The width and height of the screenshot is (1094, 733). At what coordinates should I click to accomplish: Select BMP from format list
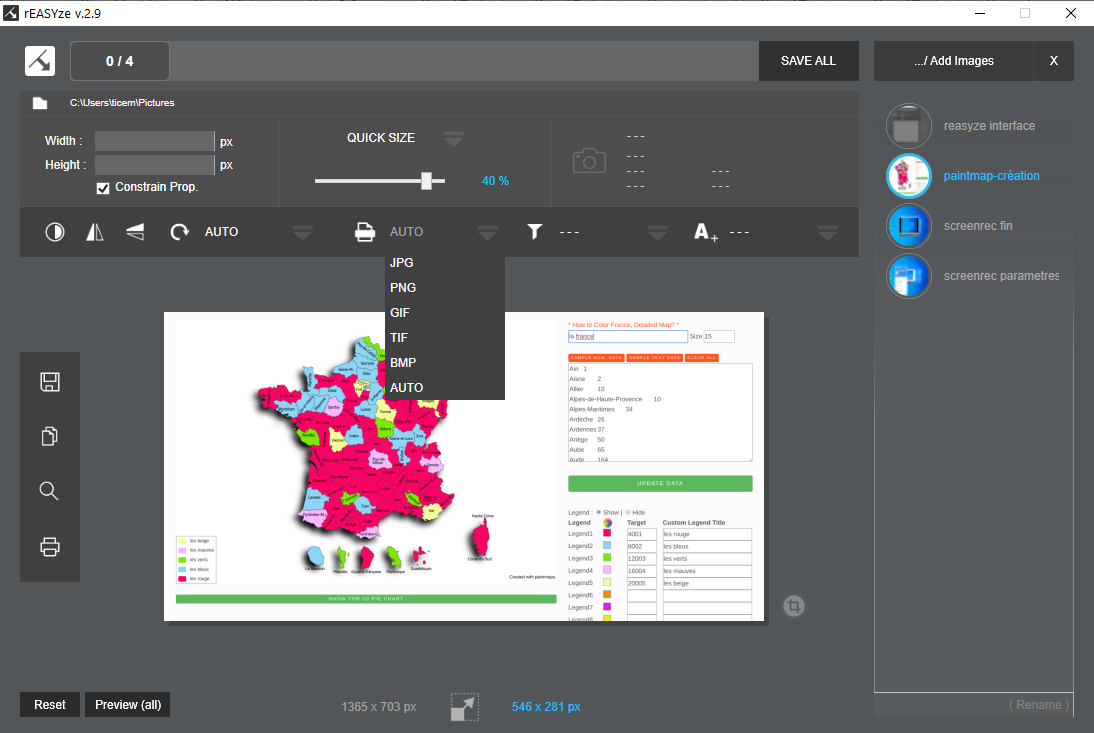[x=444, y=363]
